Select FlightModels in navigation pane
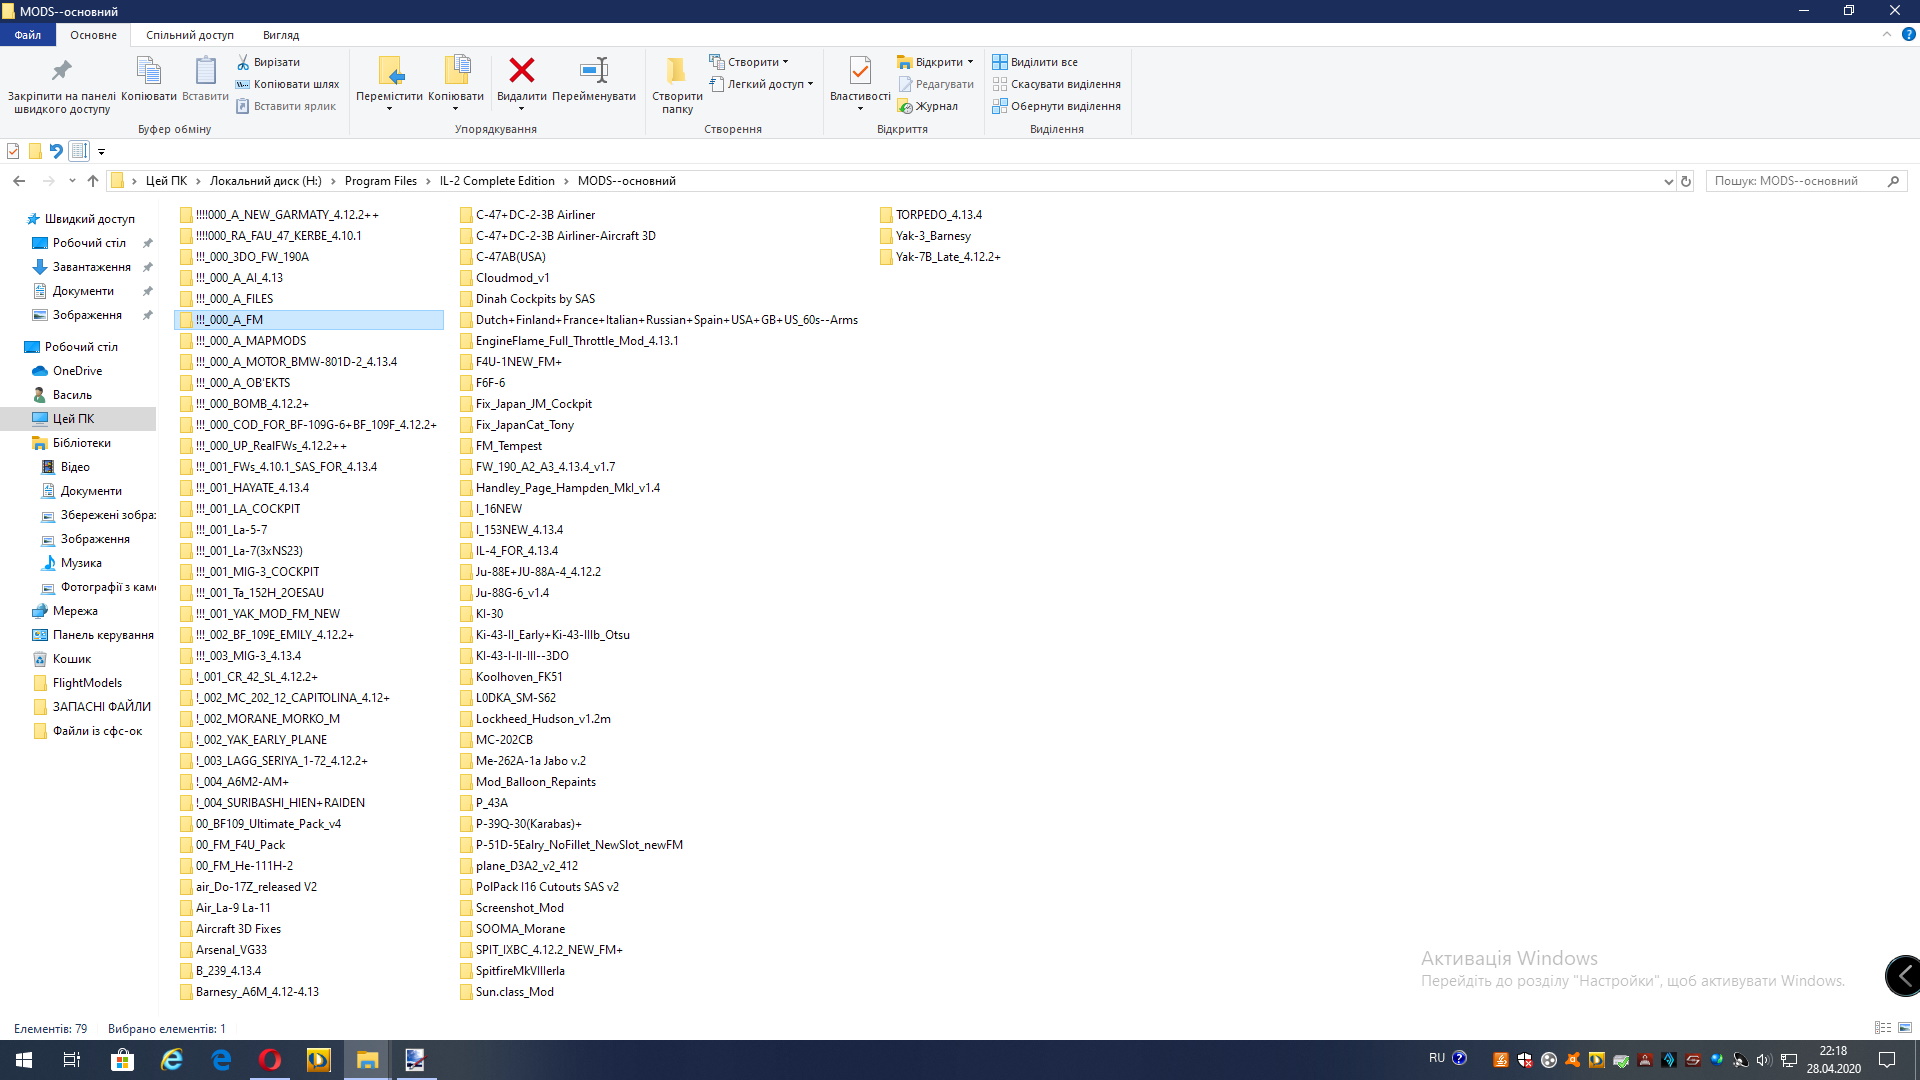 click(x=87, y=683)
